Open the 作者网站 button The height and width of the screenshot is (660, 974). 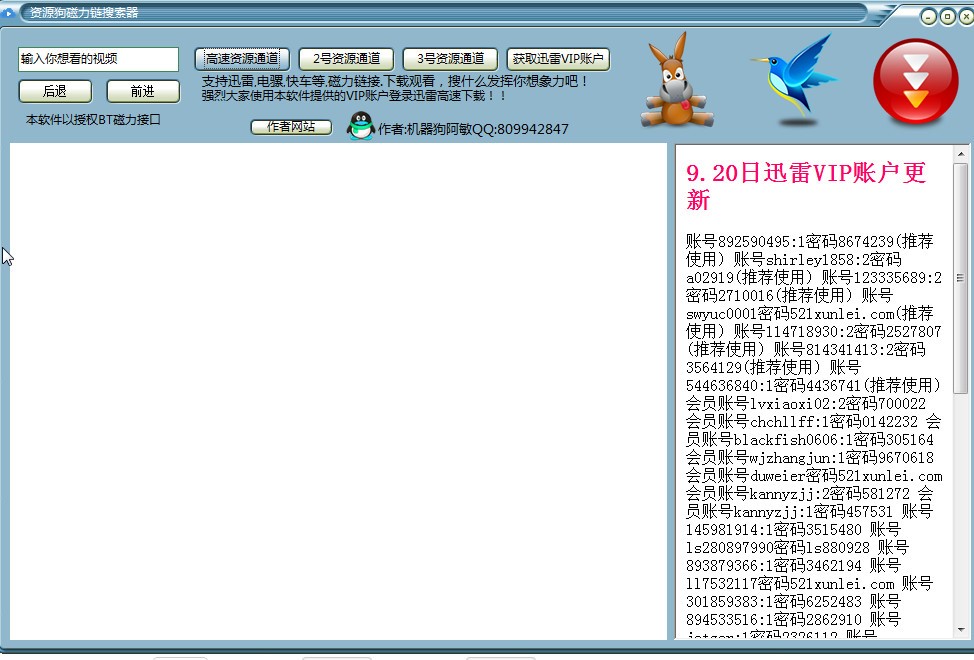point(291,127)
